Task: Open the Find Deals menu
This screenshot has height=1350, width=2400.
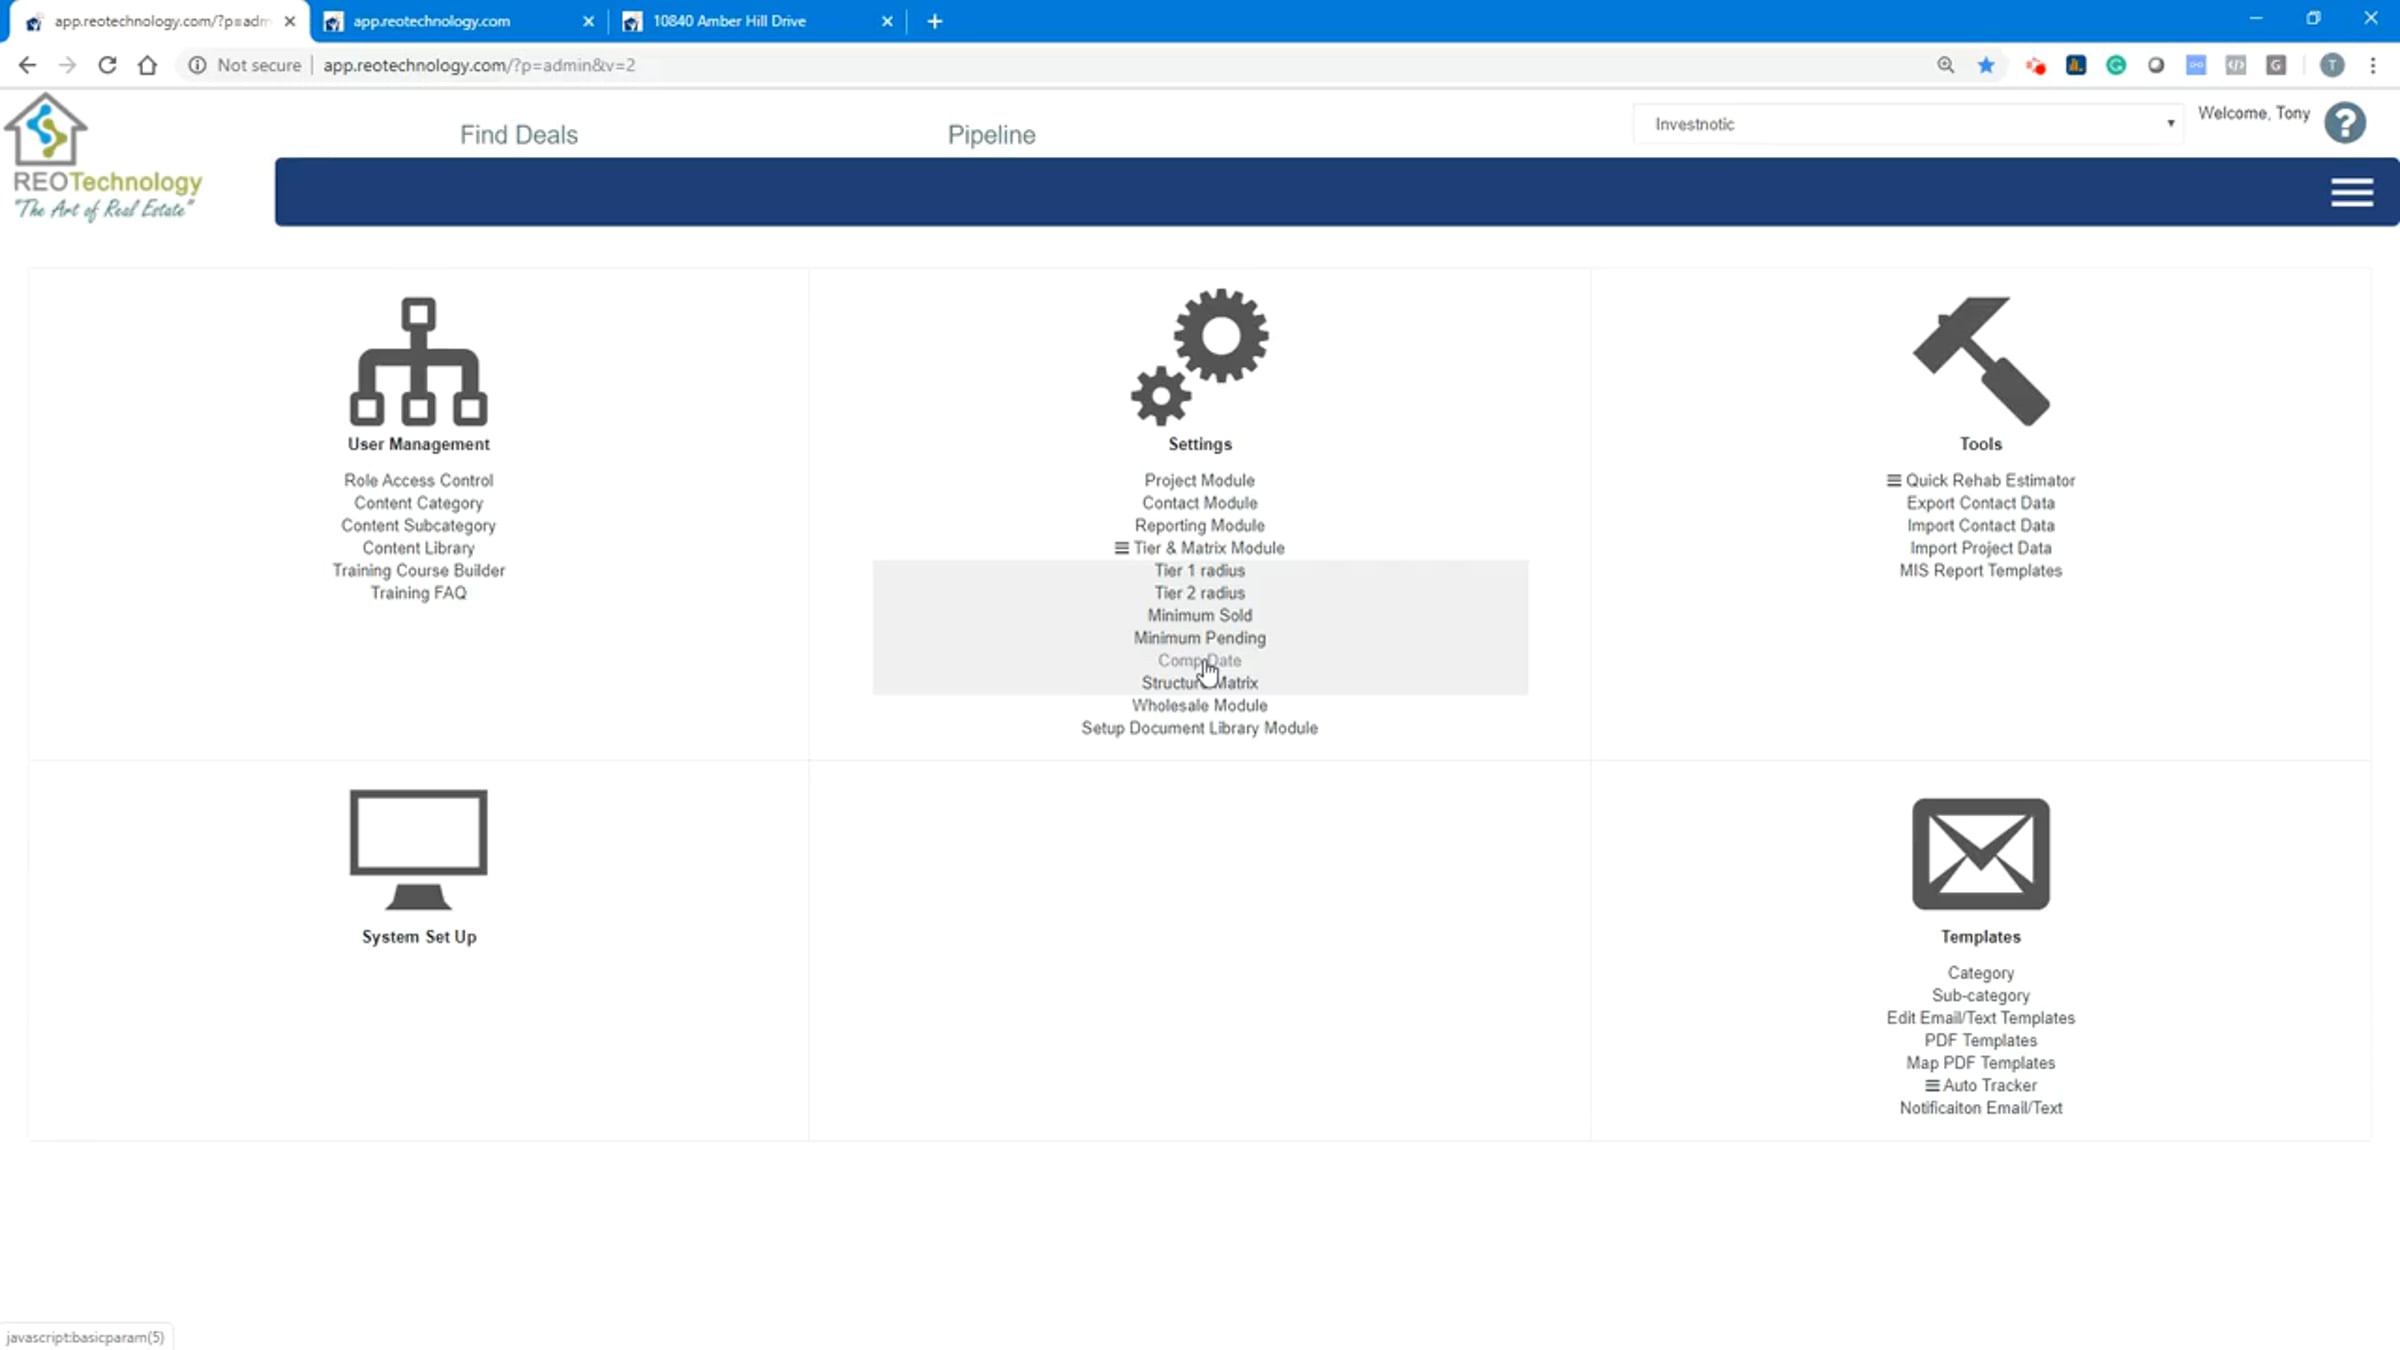Action: [518, 135]
